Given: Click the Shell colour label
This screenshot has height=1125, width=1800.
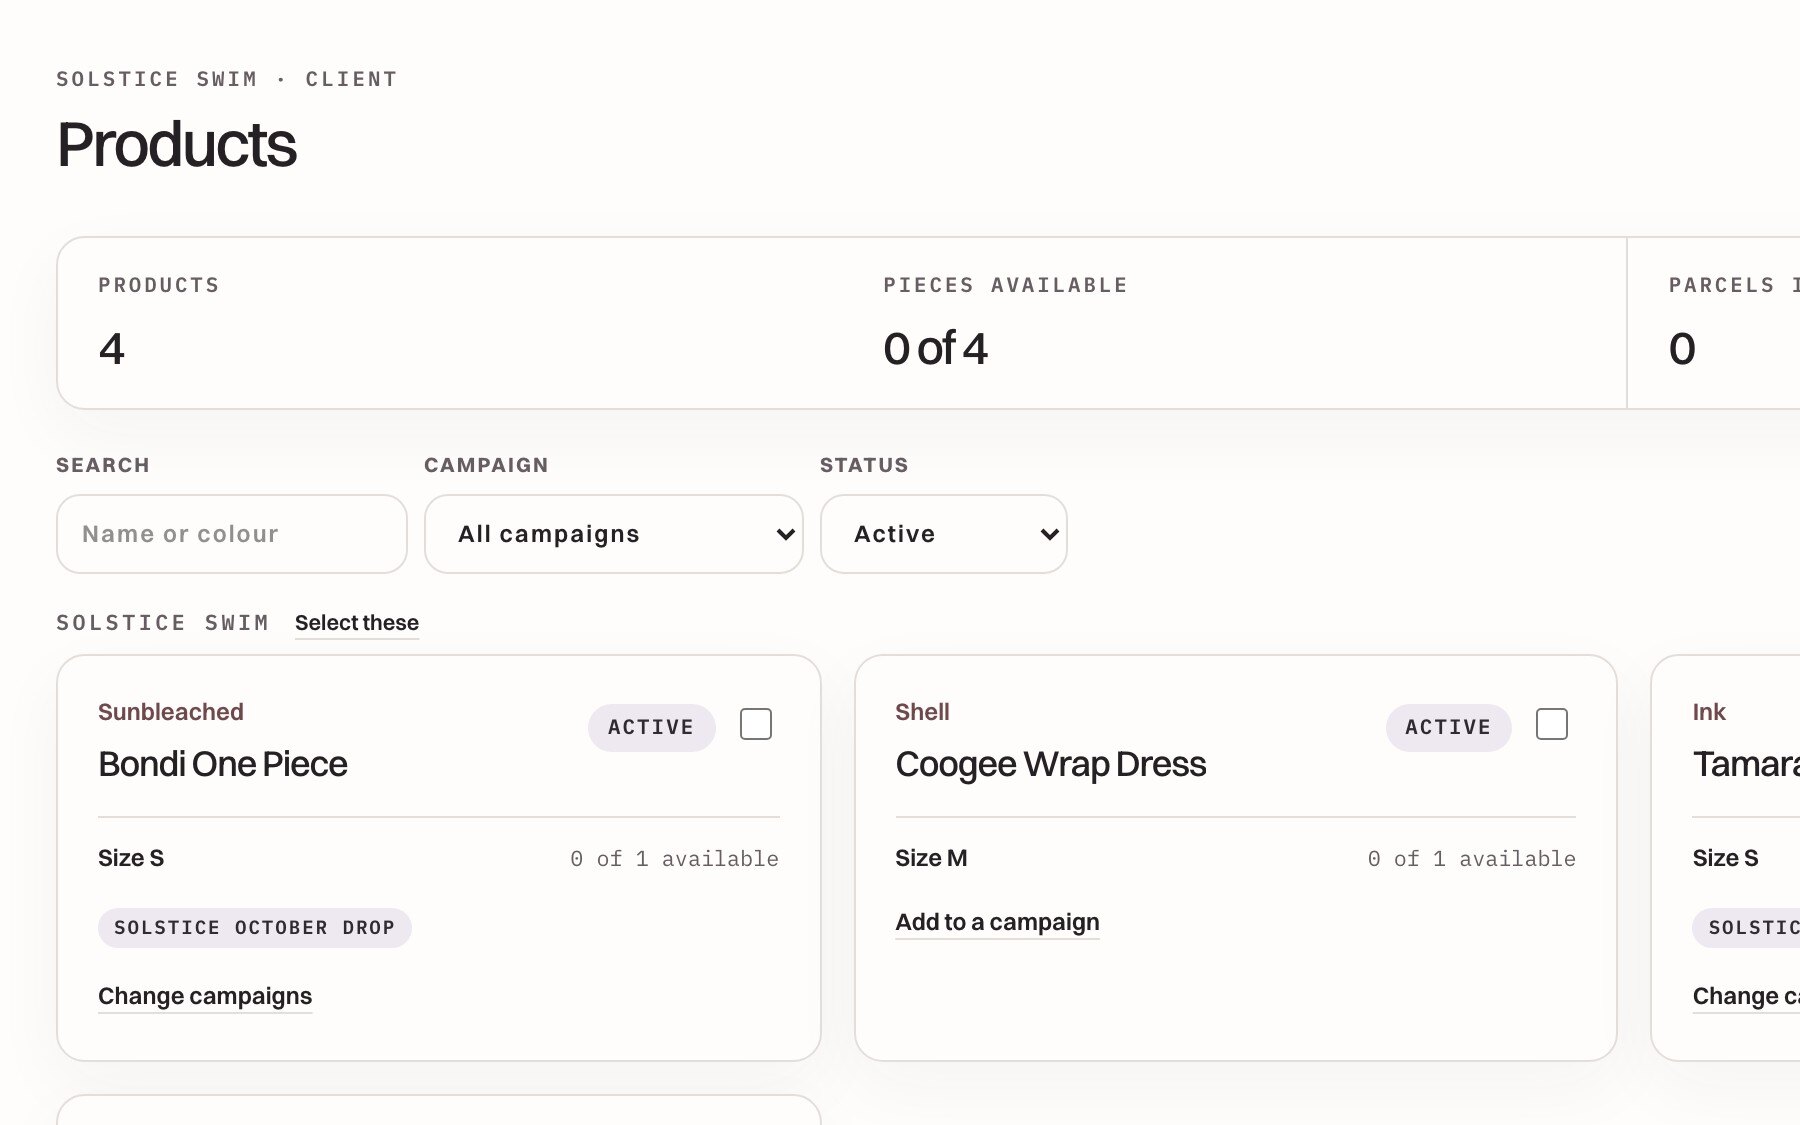Looking at the screenshot, I should (922, 712).
